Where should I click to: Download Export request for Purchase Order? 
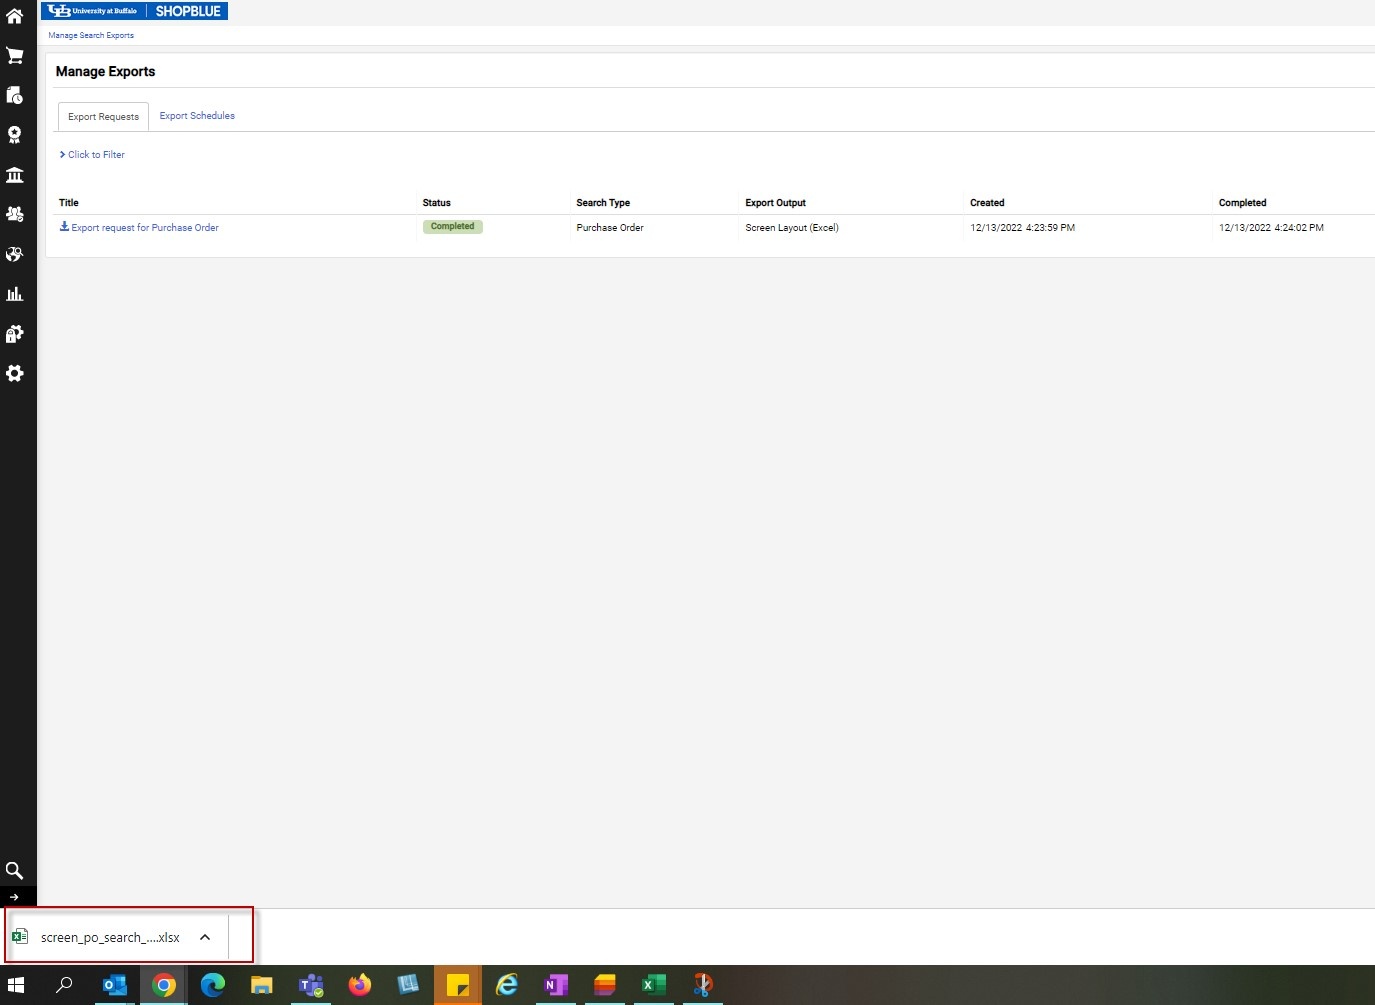(144, 228)
